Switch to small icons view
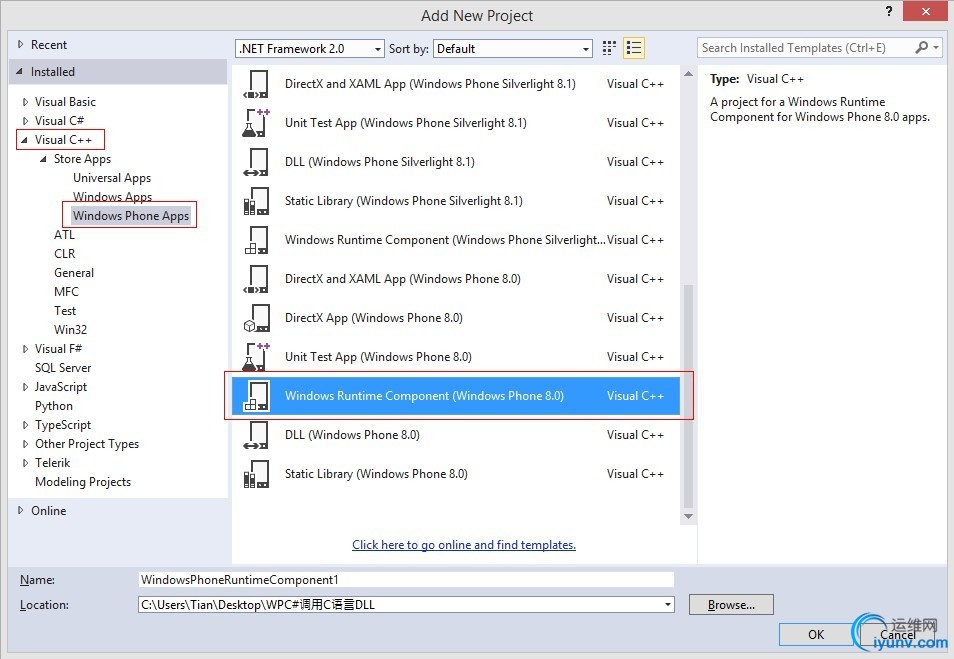Viewport: 954px width, 659px height. pos(609,48)
